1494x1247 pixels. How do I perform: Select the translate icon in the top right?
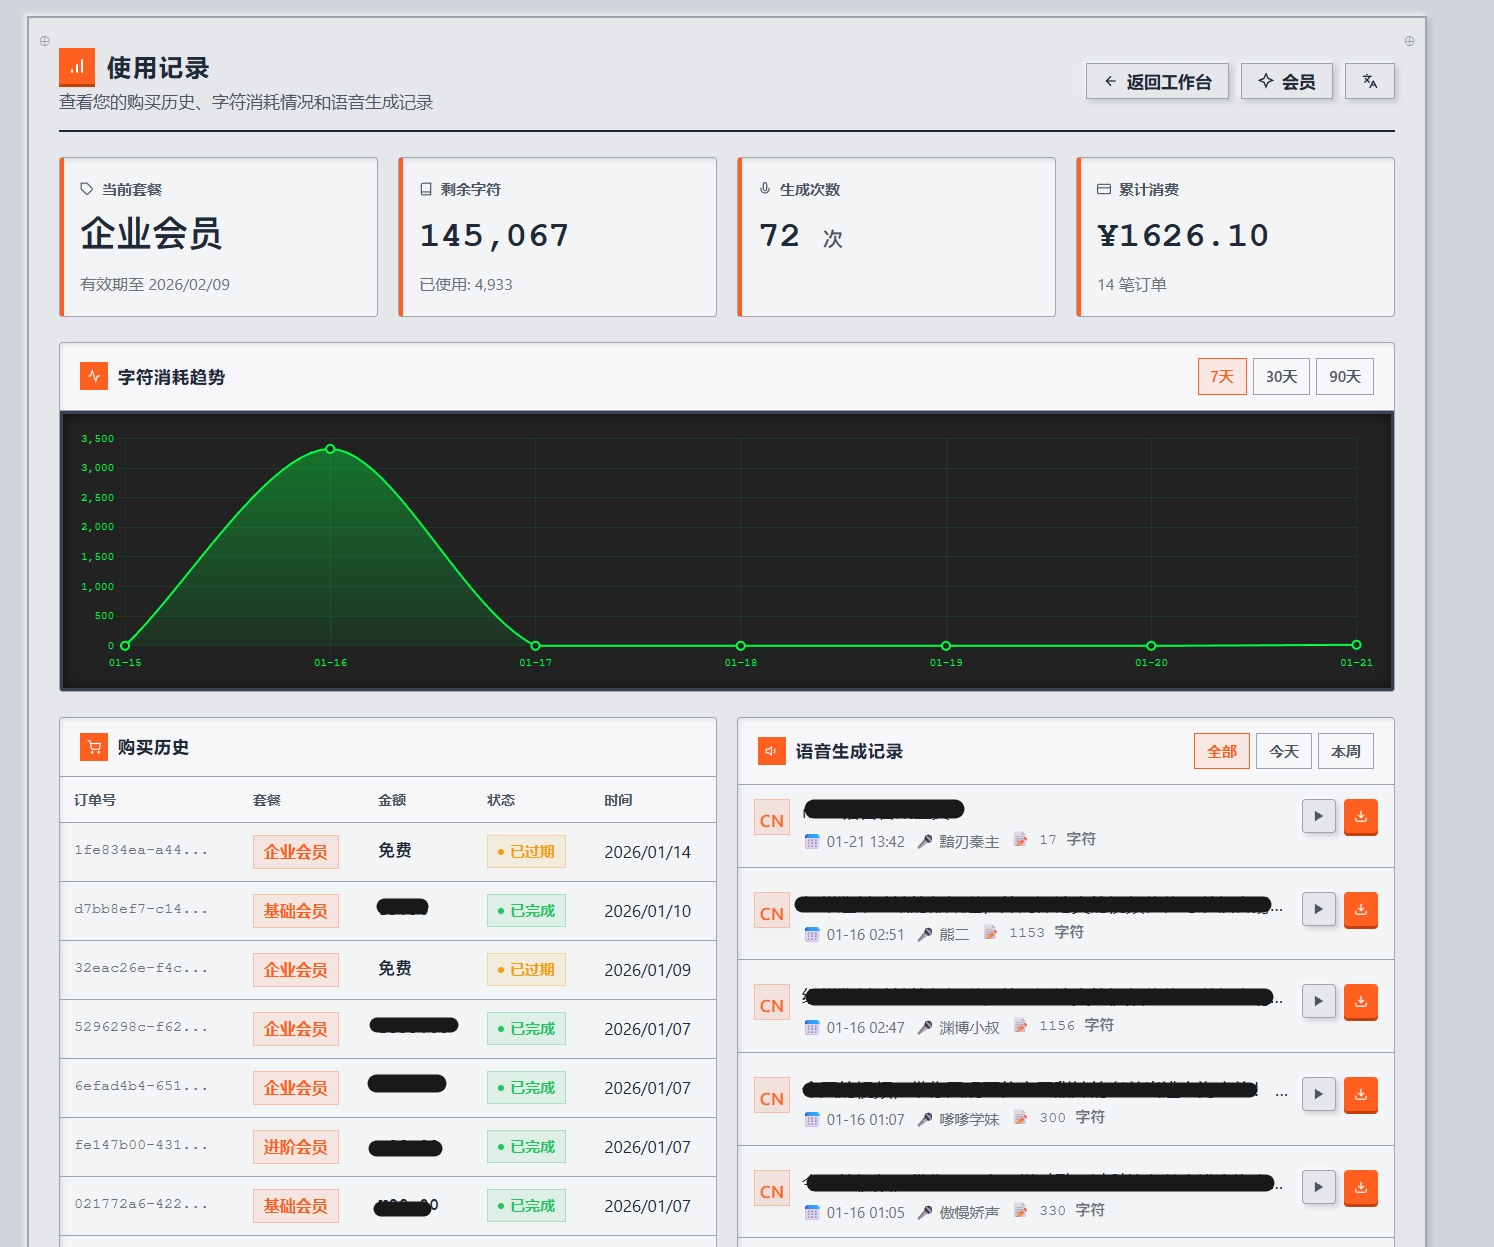coord(1370,81)
